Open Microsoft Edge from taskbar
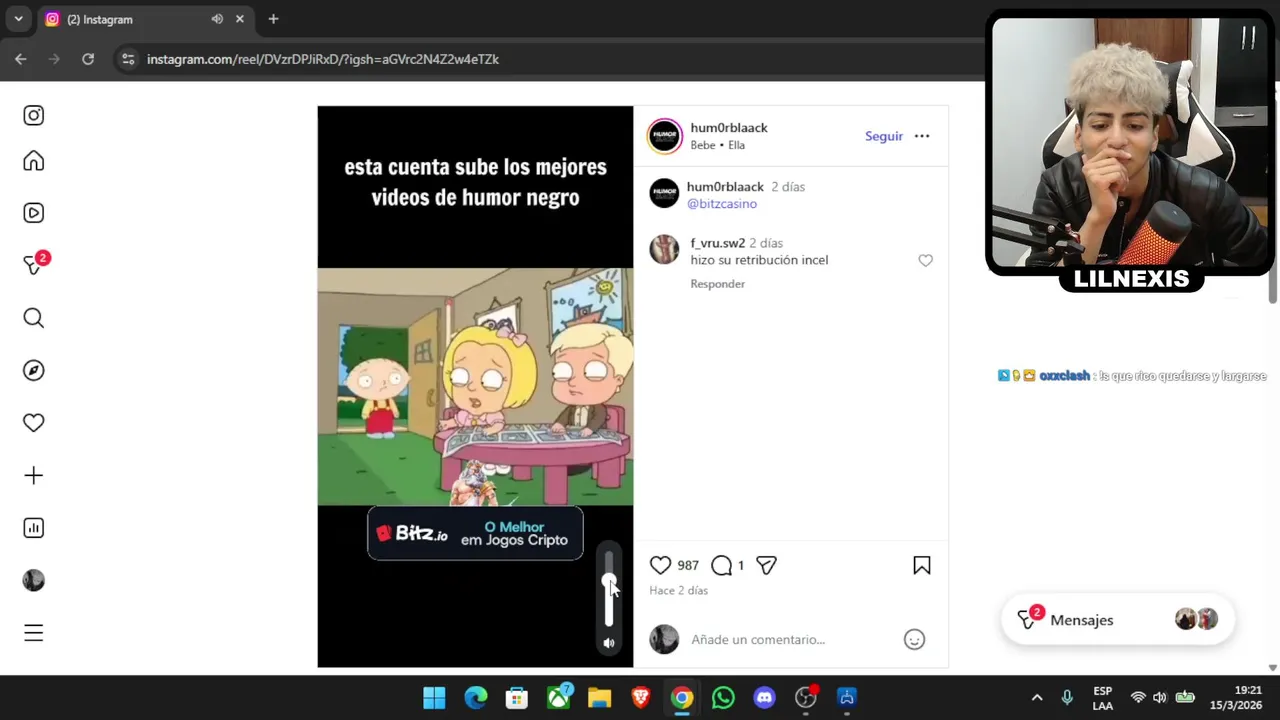1280x720 pixels. (476, 697)
